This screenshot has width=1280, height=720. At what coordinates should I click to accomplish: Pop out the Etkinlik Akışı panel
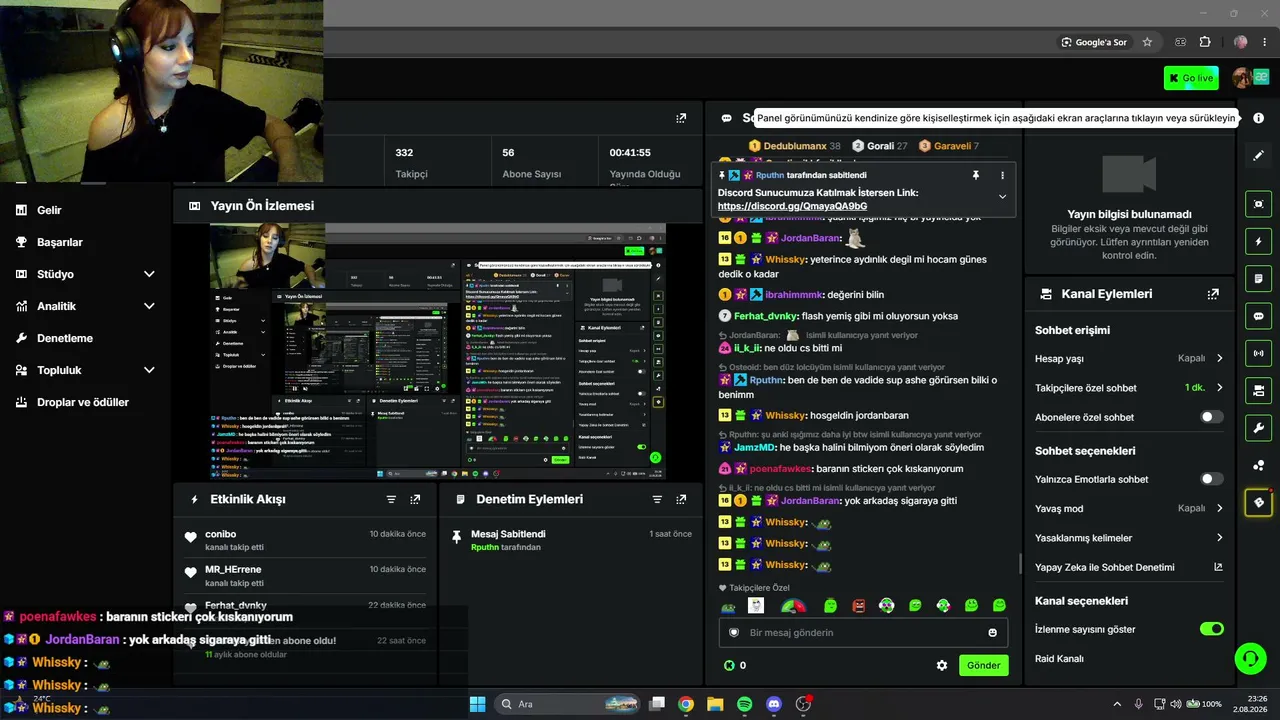click(415, 499)
